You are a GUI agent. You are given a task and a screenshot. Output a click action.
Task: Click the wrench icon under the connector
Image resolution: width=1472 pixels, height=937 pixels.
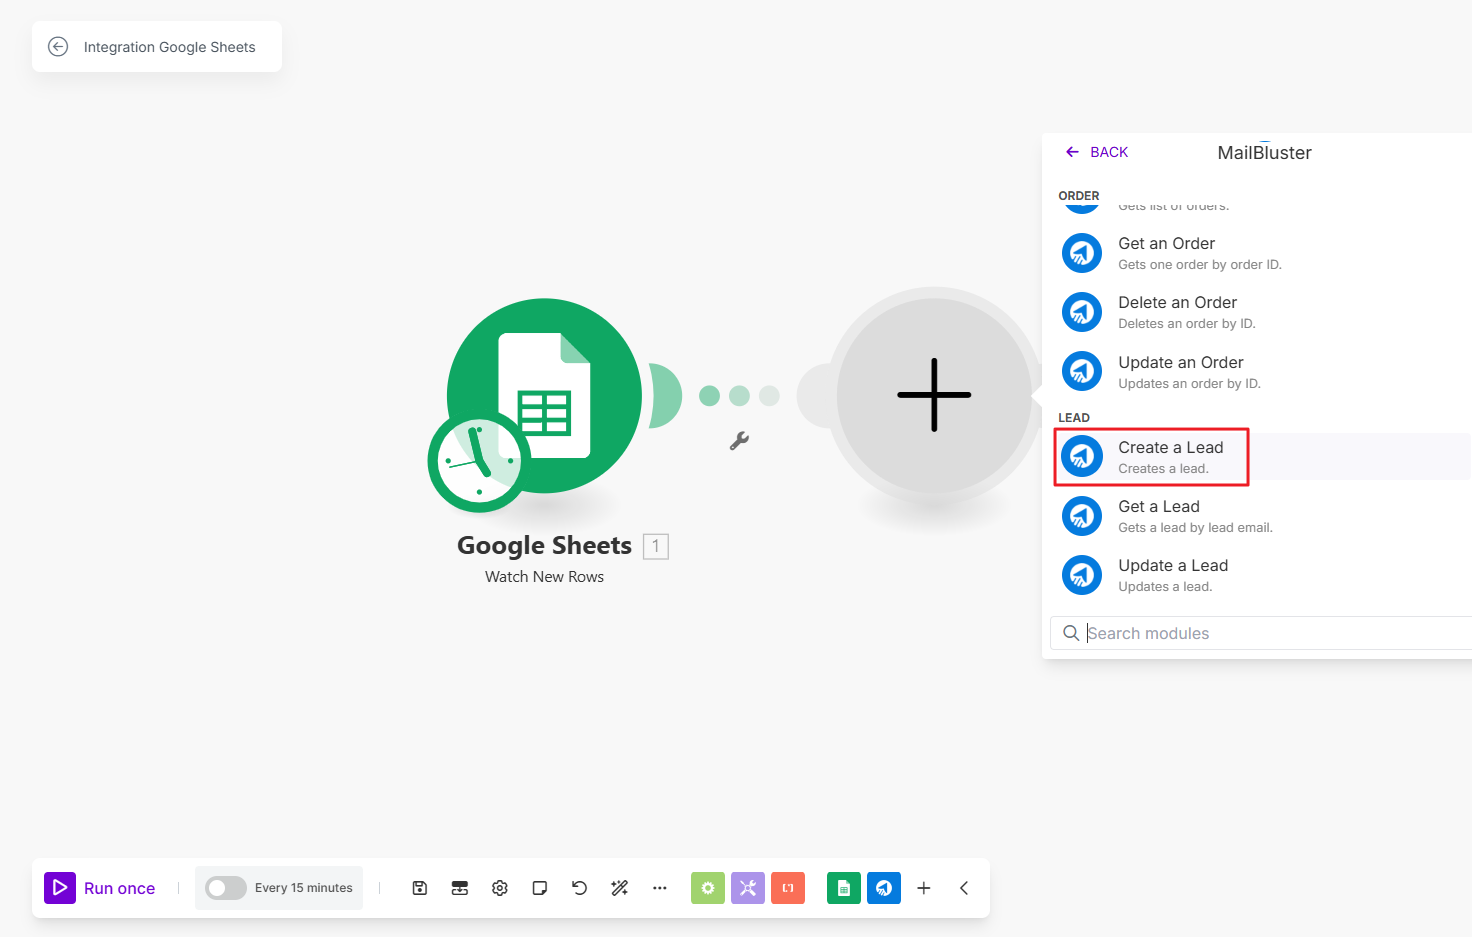point(739,441)
